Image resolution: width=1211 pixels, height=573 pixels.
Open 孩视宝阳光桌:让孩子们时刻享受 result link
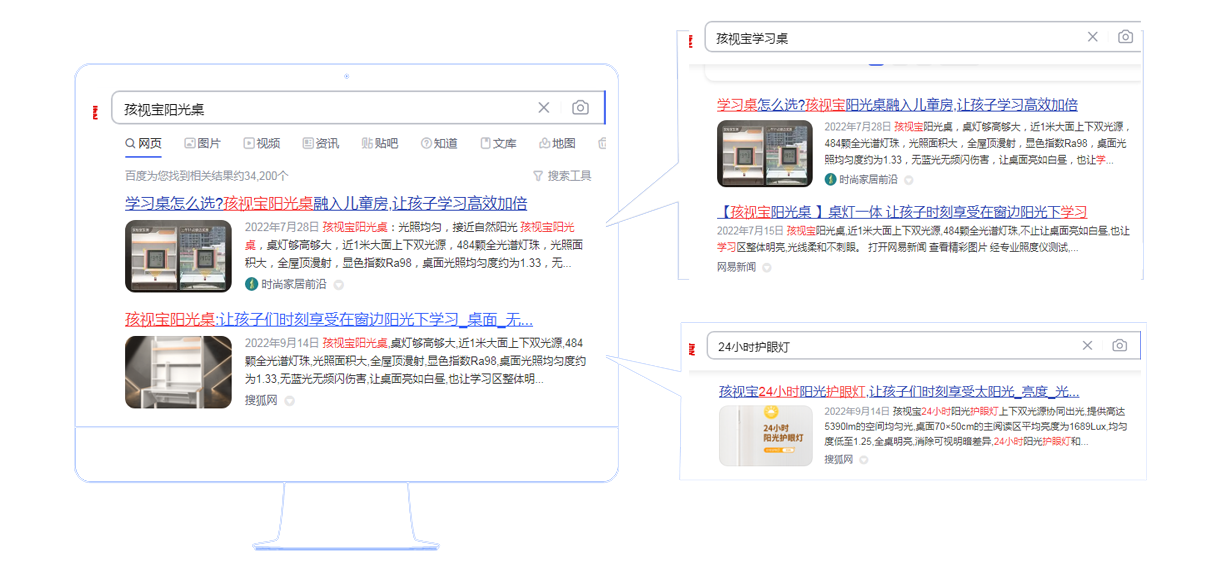point(329,320)
